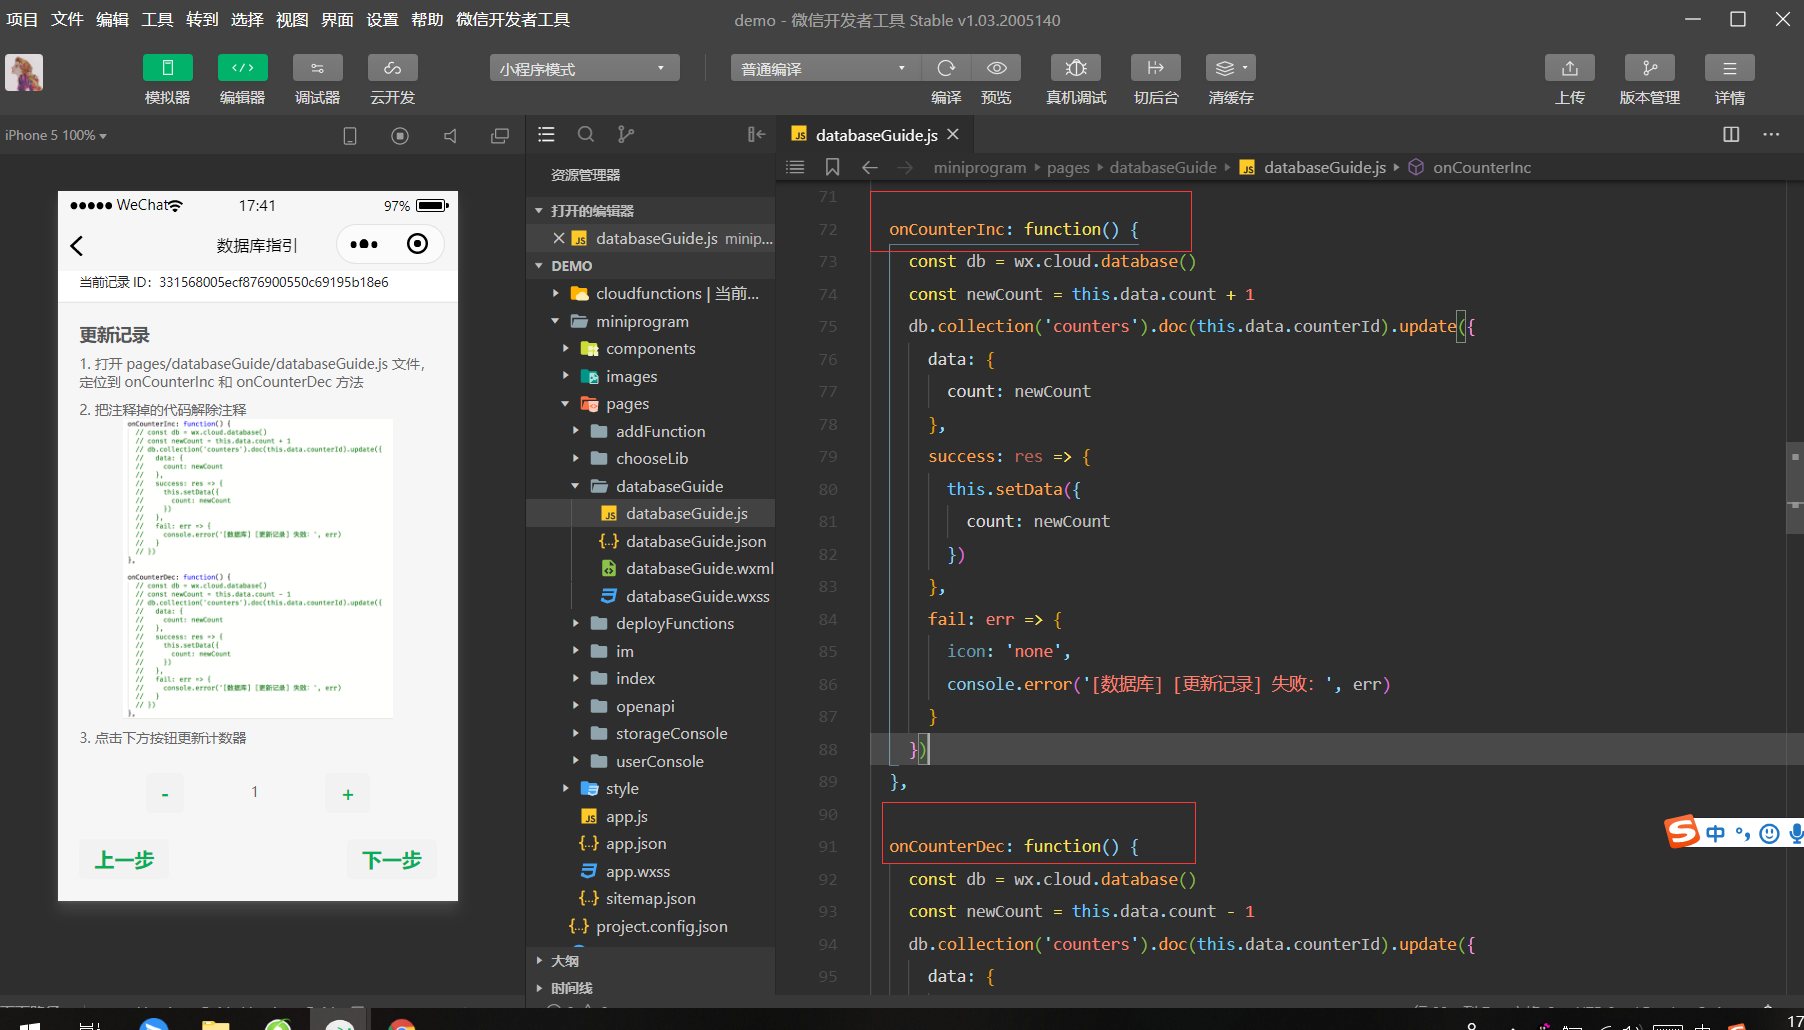Collapse the 打开的编辑器 section

[650, 211]
